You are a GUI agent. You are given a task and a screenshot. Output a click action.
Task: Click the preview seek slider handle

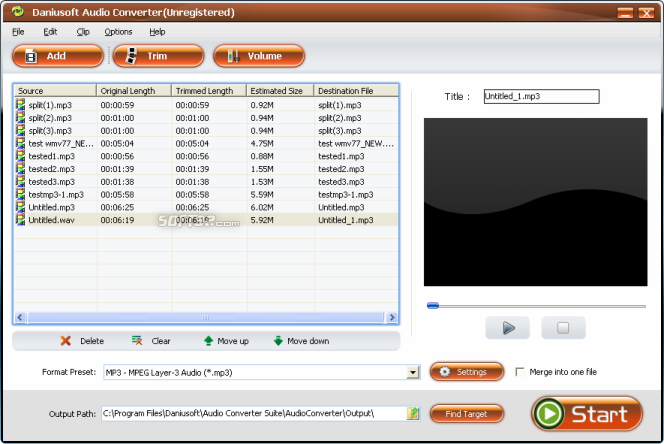pyautogui.click(x=433, y=305)
